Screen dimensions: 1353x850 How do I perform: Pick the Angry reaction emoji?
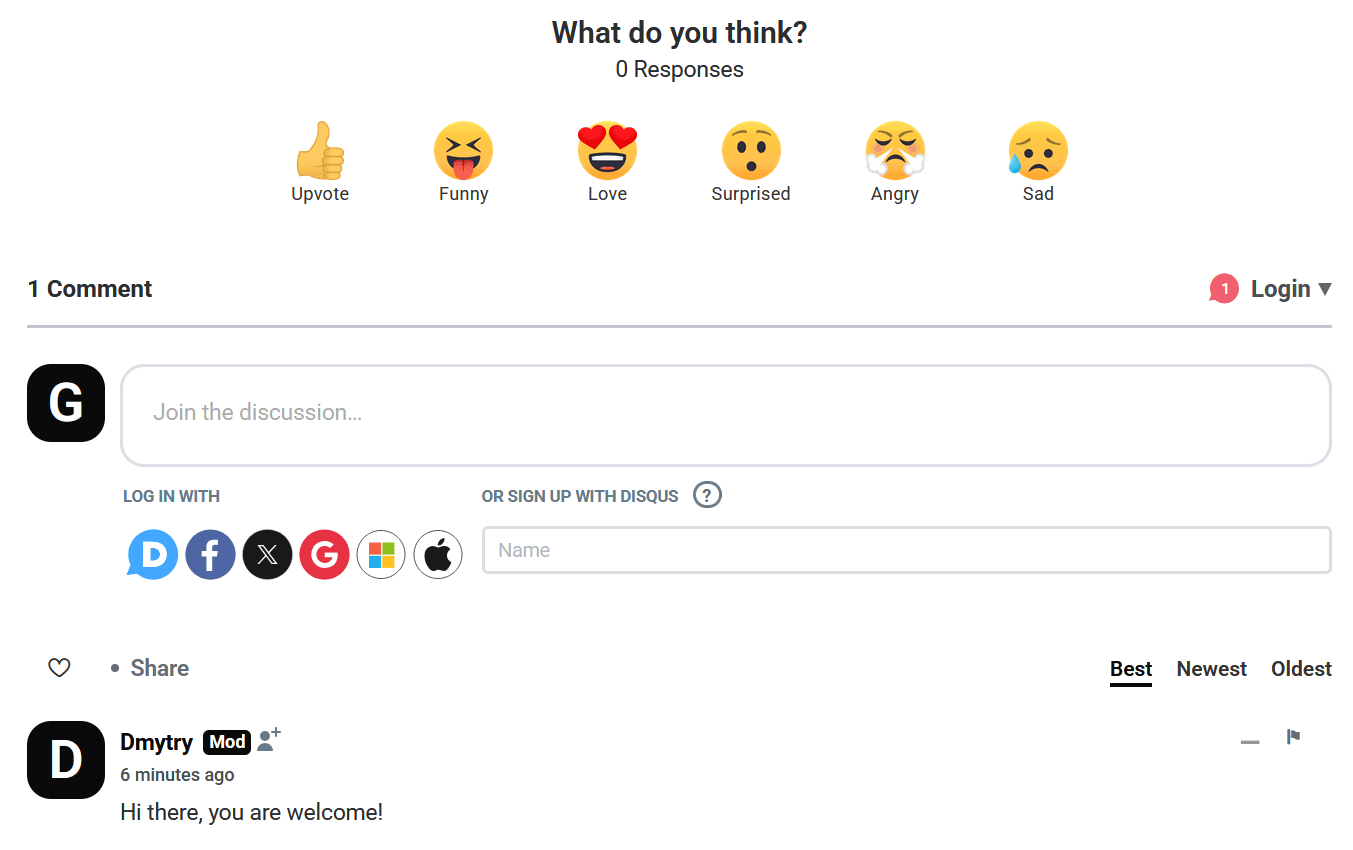(895, 152)
